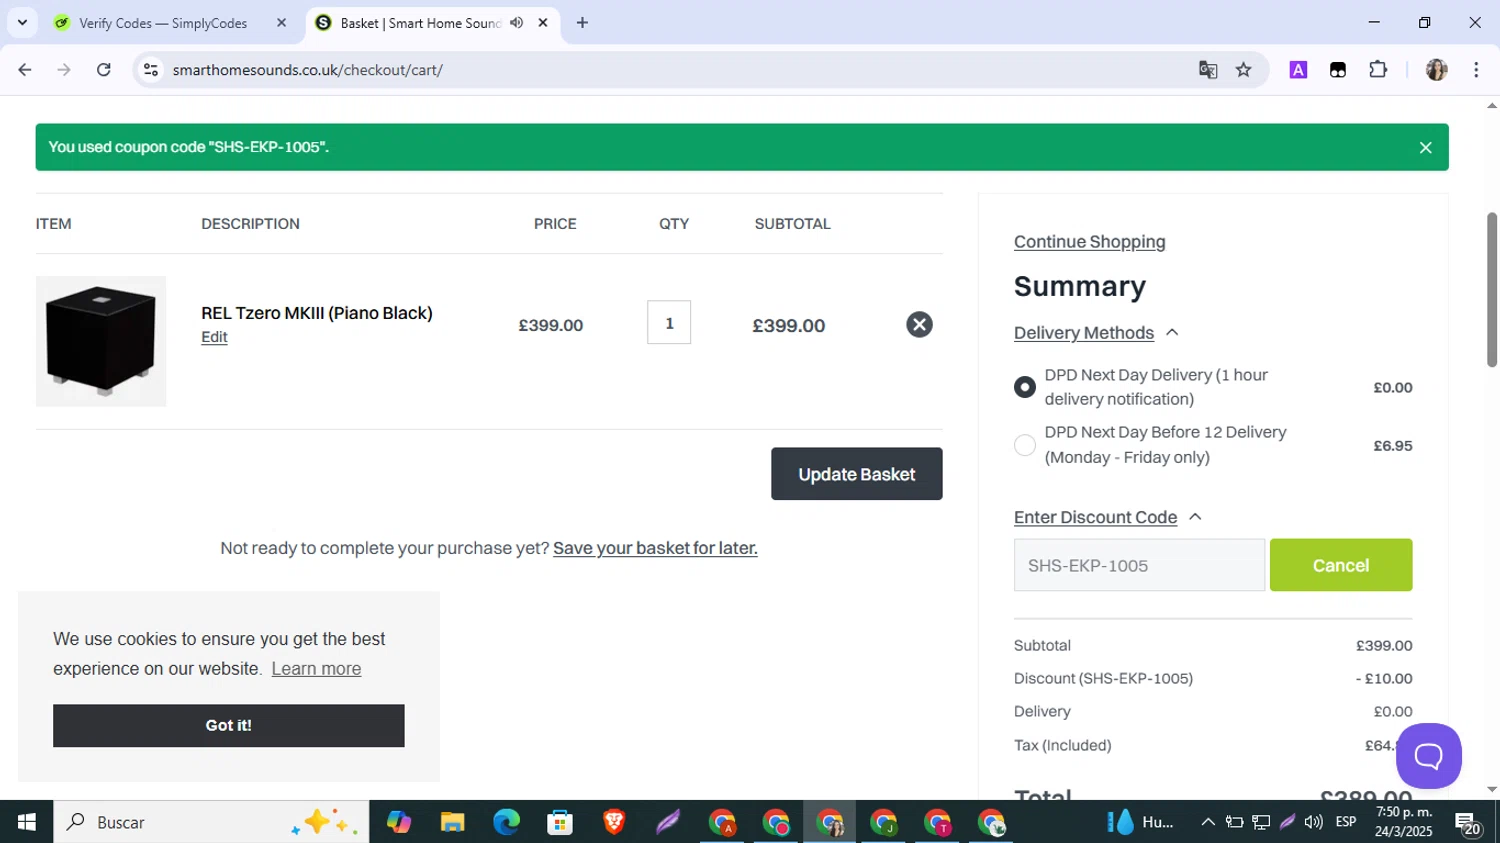
Task: Open the notification center icon
Action: pyautogui.click(x=1468, y=823)
